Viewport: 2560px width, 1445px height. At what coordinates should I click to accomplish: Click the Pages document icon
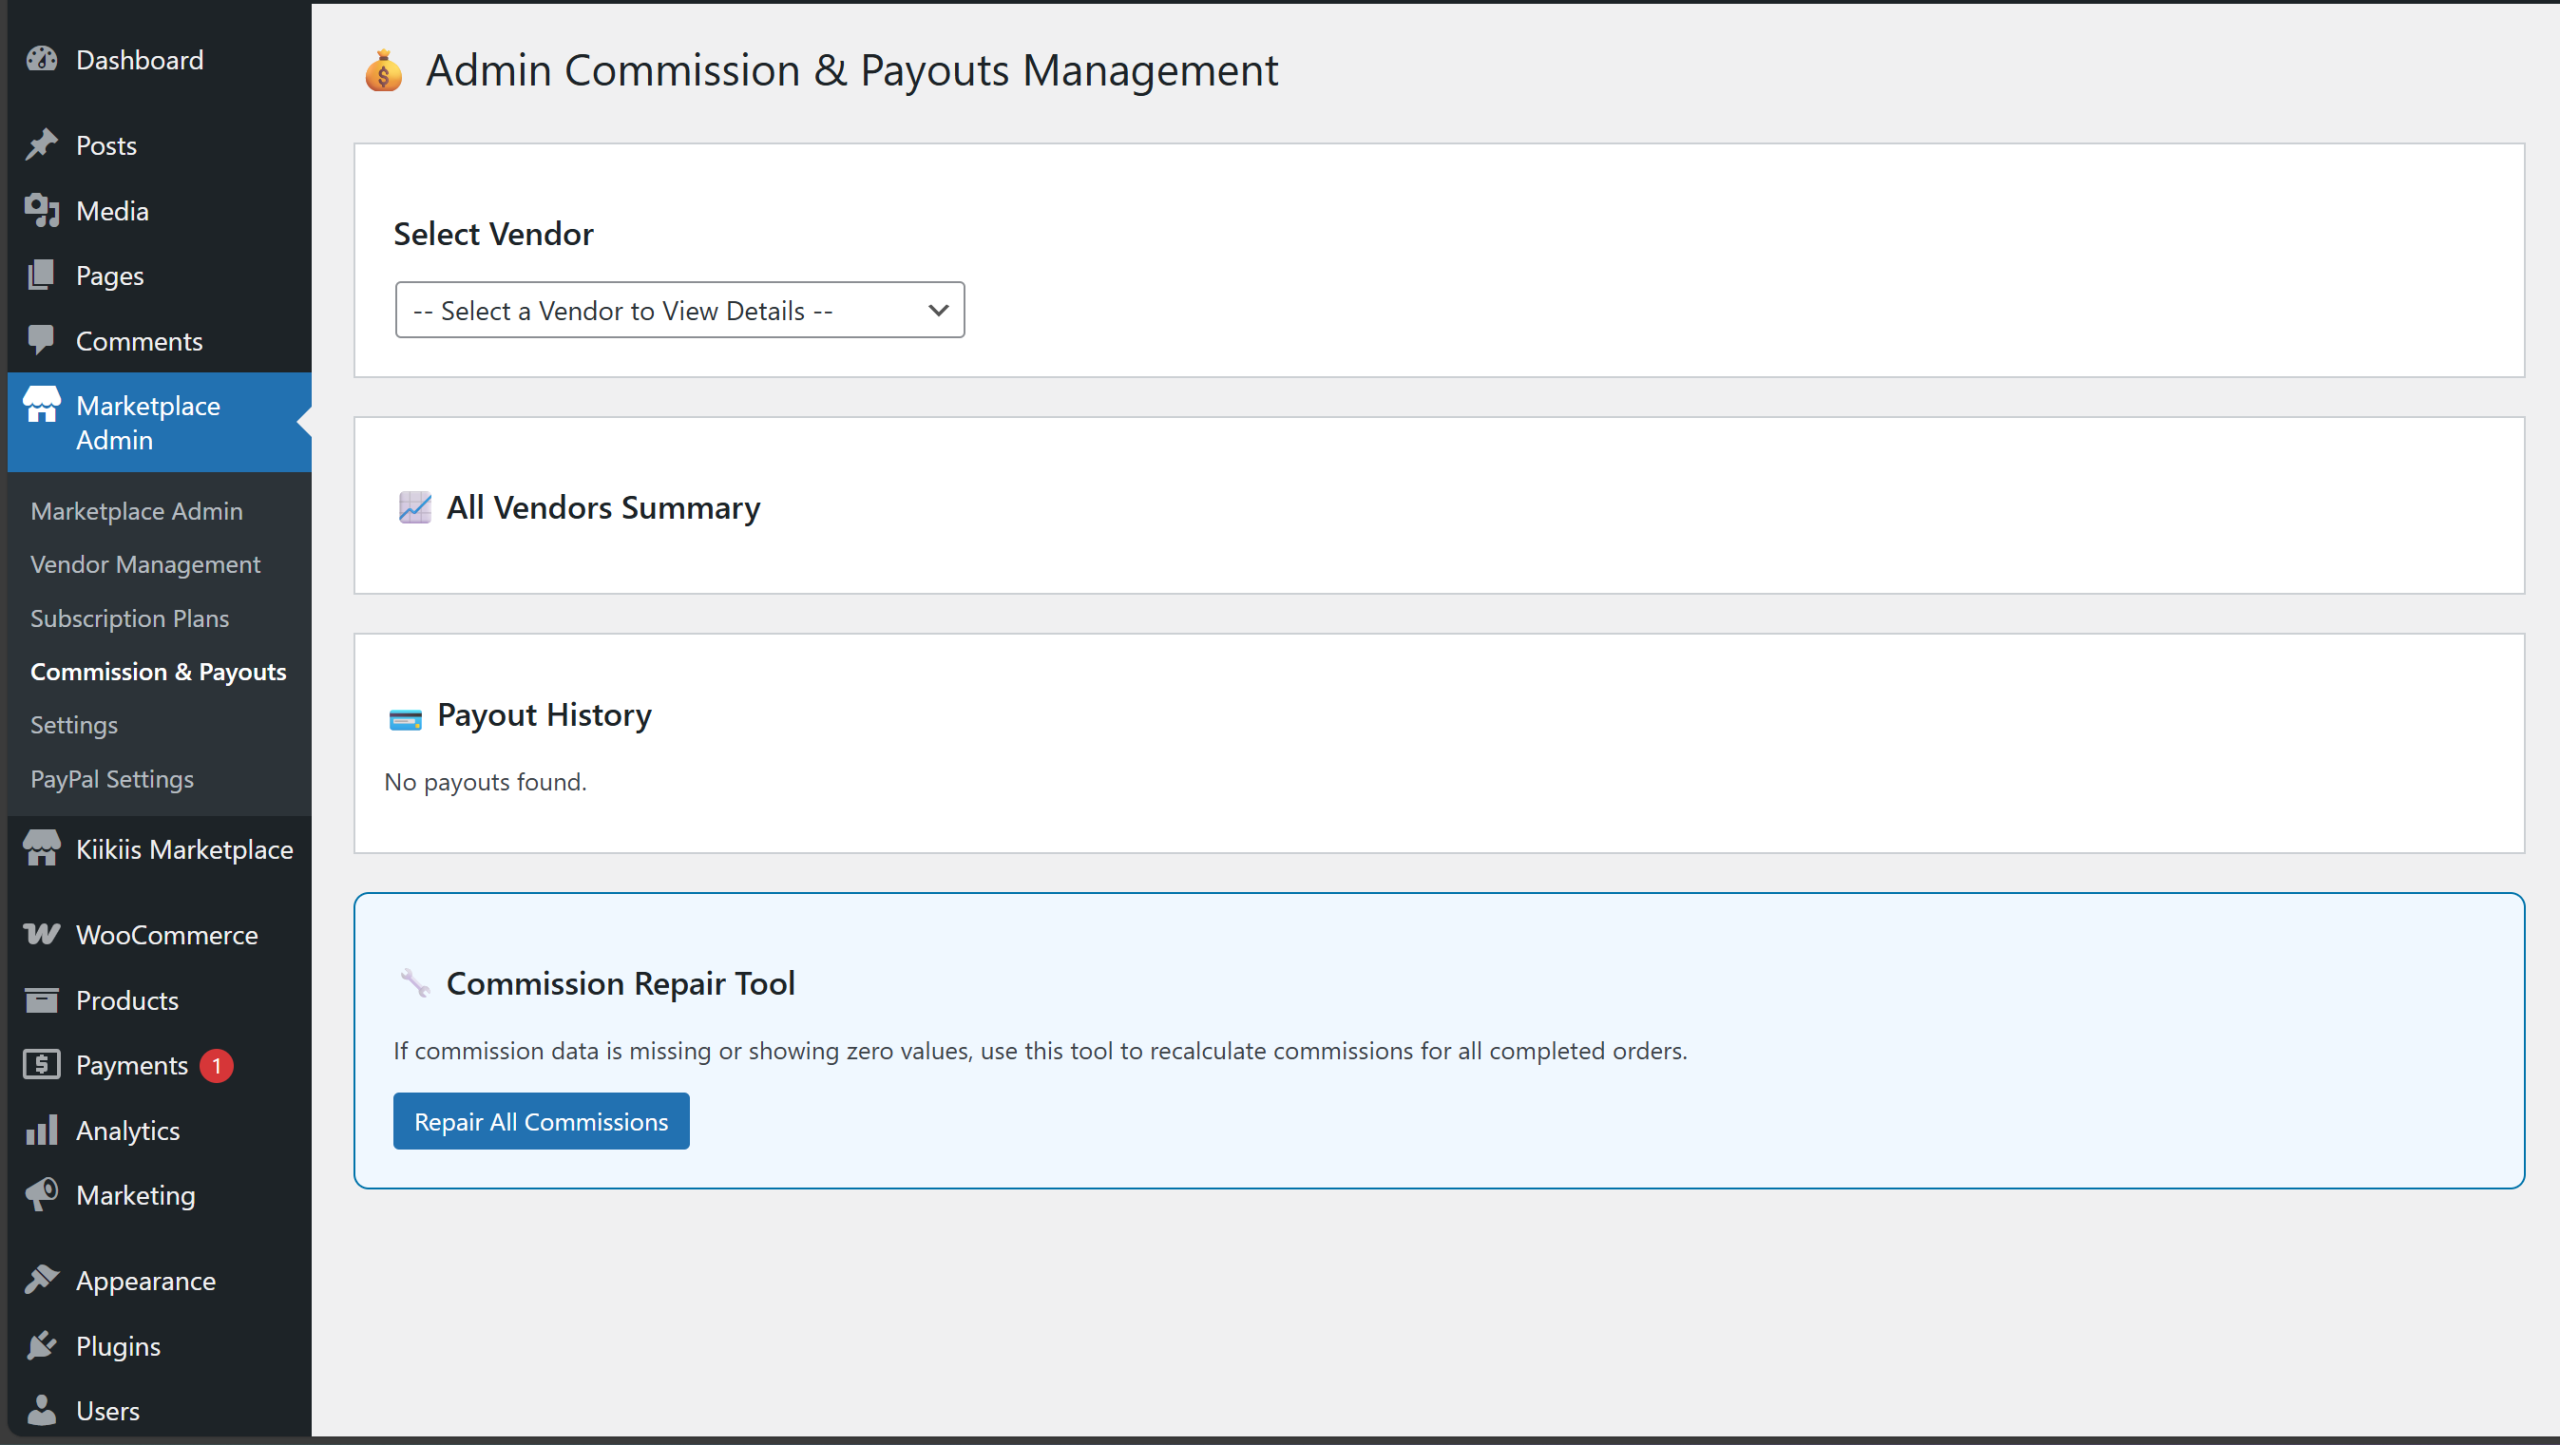[41, 275]
